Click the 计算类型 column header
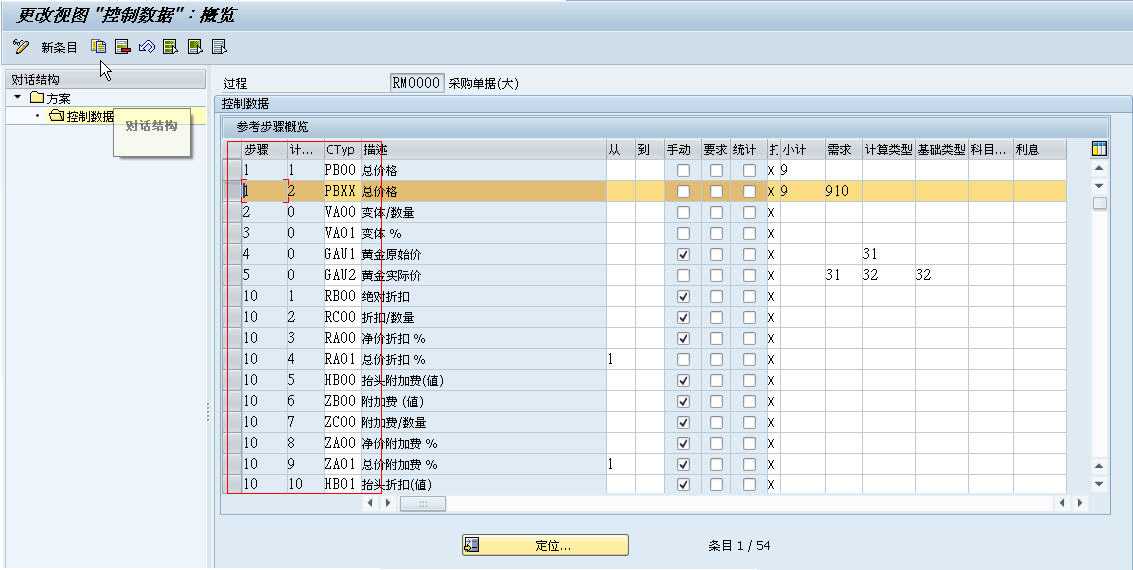This screenshot has width=1133, height=570. coord(888,150)
